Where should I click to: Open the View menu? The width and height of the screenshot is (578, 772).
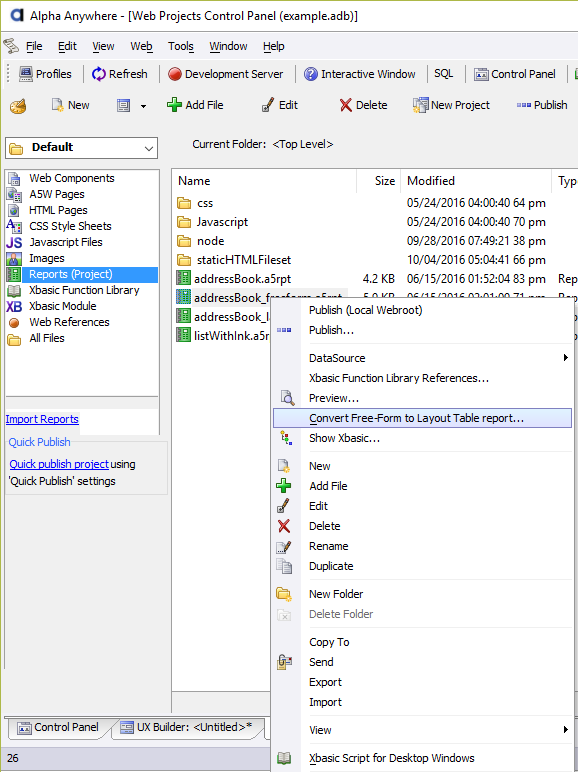tap(103, 46)
